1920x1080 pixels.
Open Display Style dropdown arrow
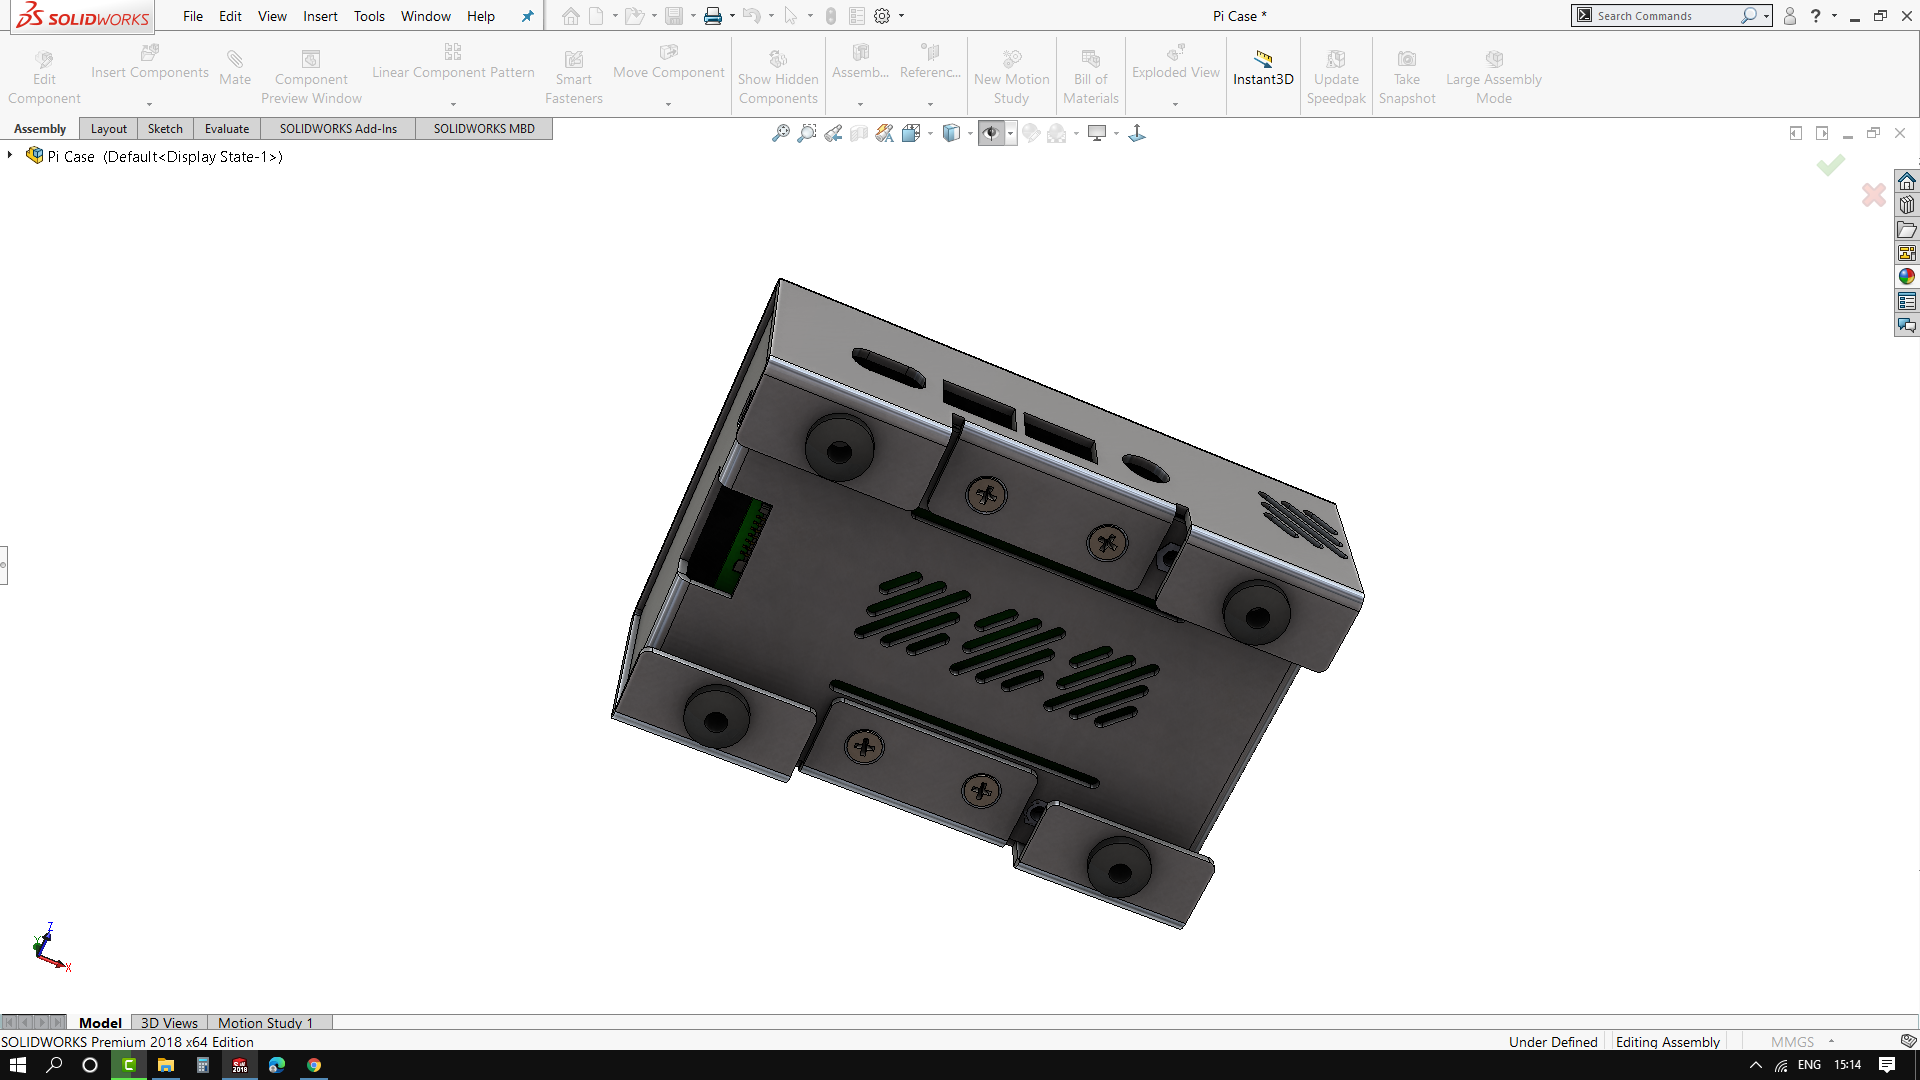click(x=970, y=133)
